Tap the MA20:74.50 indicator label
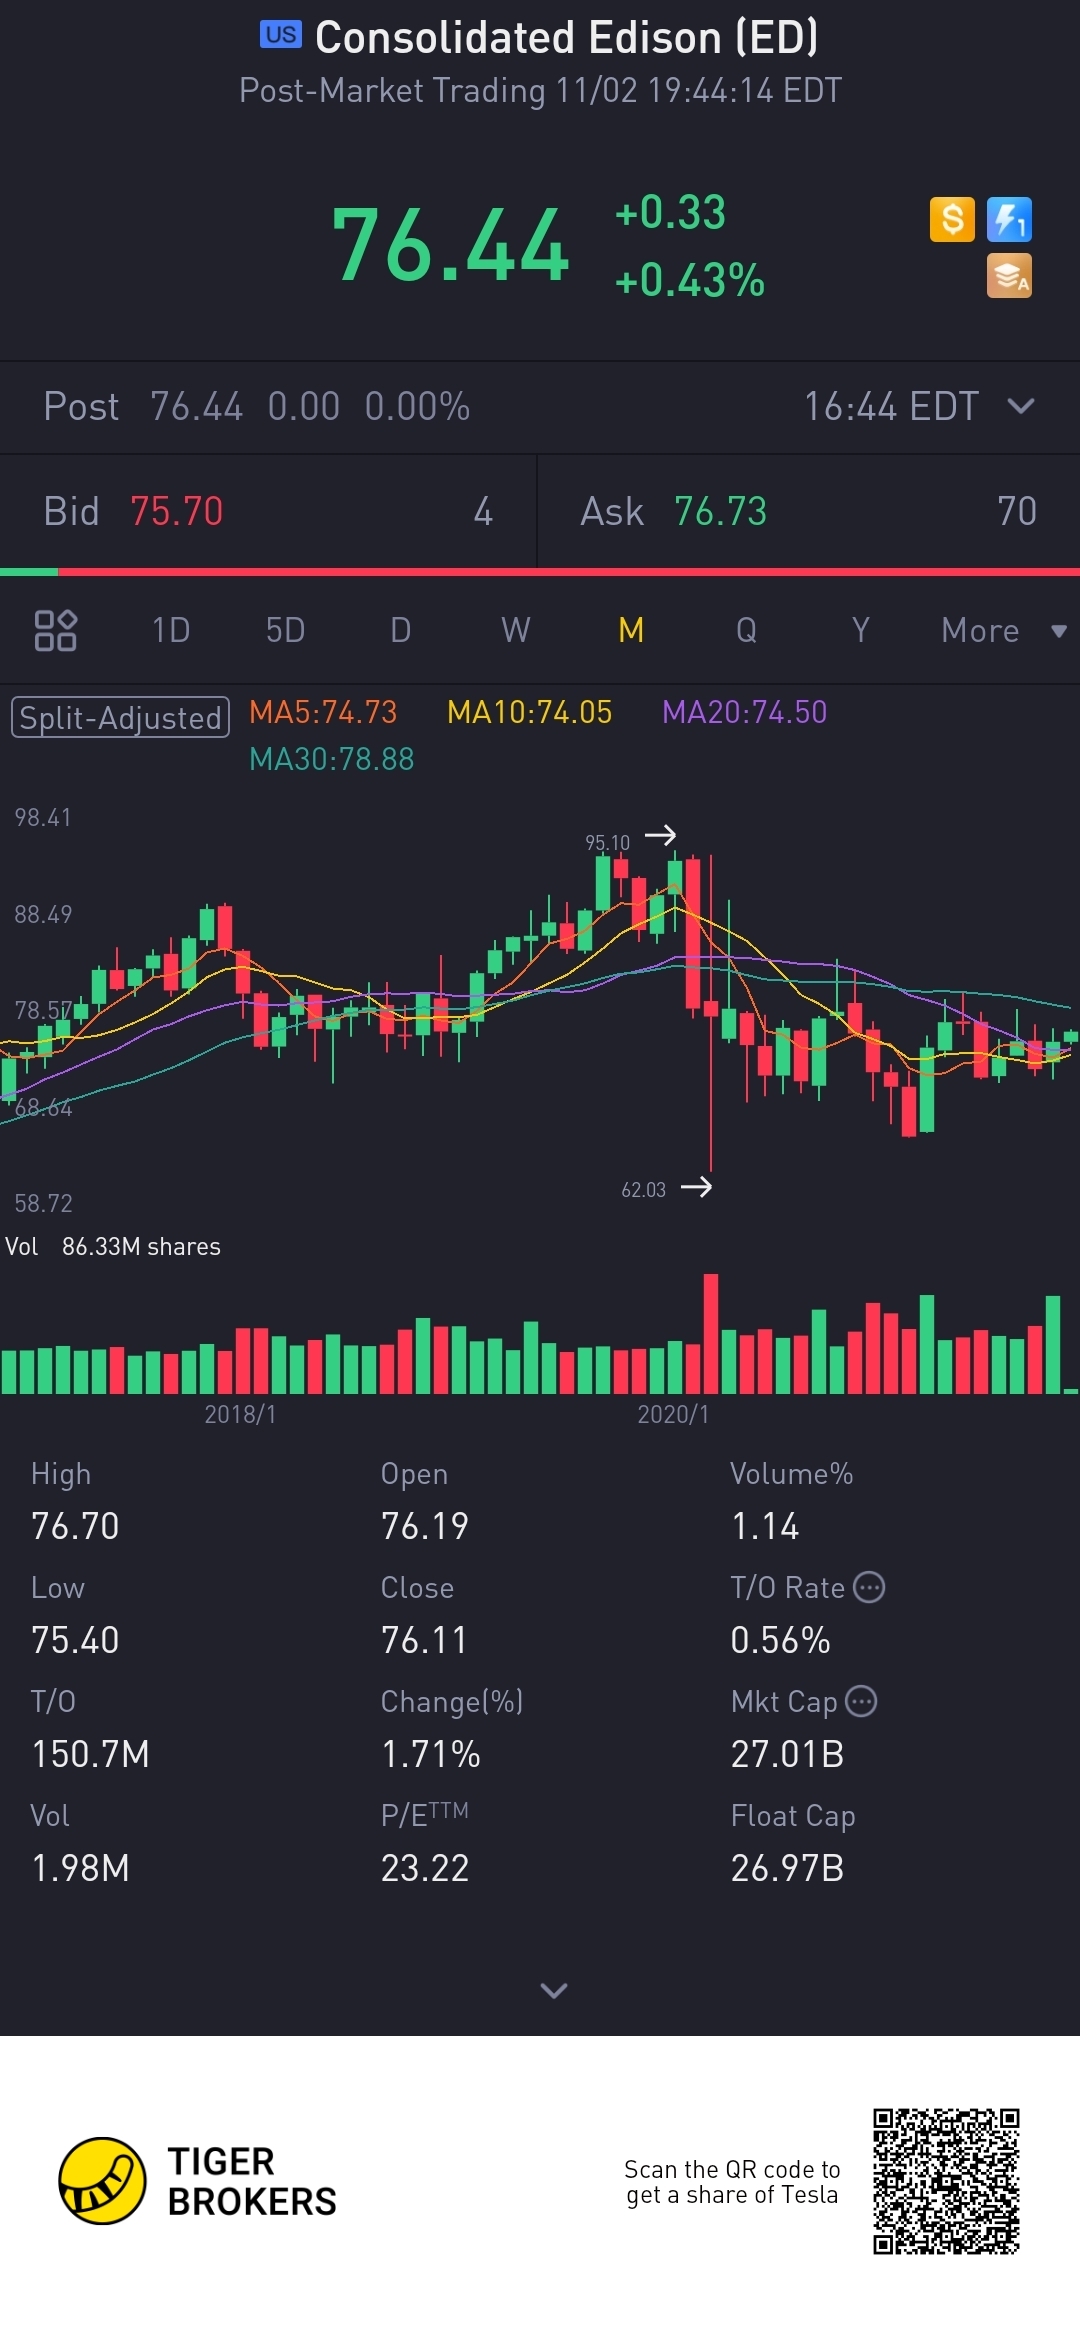1080x2327 pixels. pyautogui.click(x=744, y=712)
